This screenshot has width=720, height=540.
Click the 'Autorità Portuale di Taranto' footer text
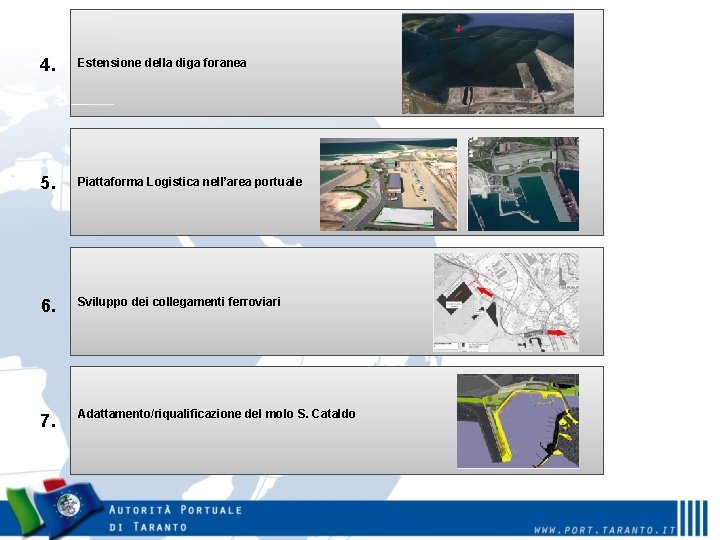[175, 518]
